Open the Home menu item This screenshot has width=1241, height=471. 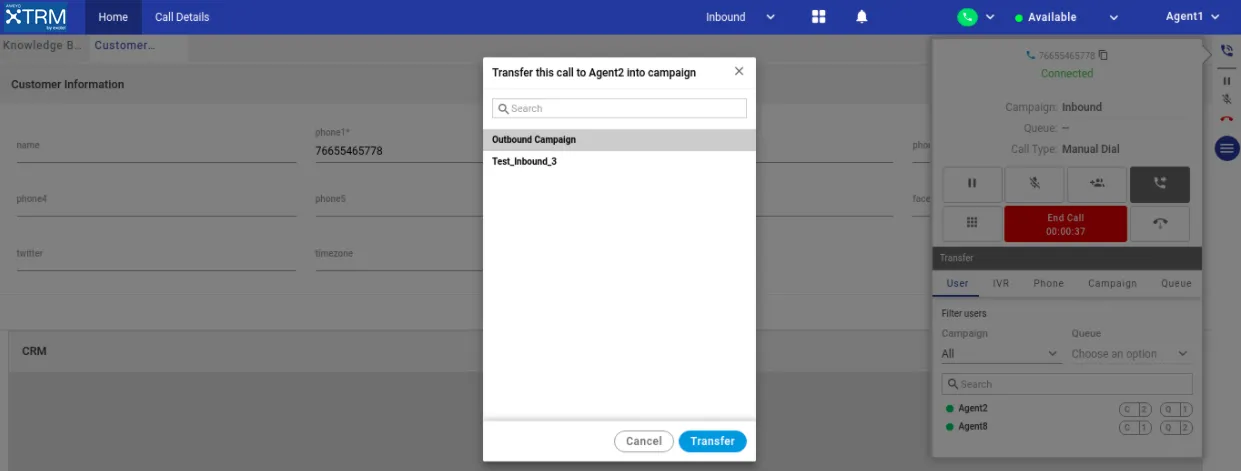(113, 17)
